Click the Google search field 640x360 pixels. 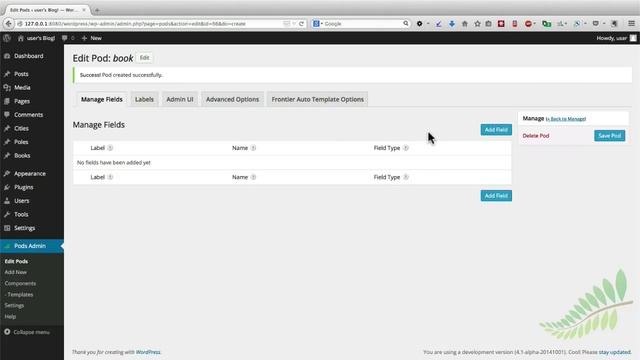(363, 24)
